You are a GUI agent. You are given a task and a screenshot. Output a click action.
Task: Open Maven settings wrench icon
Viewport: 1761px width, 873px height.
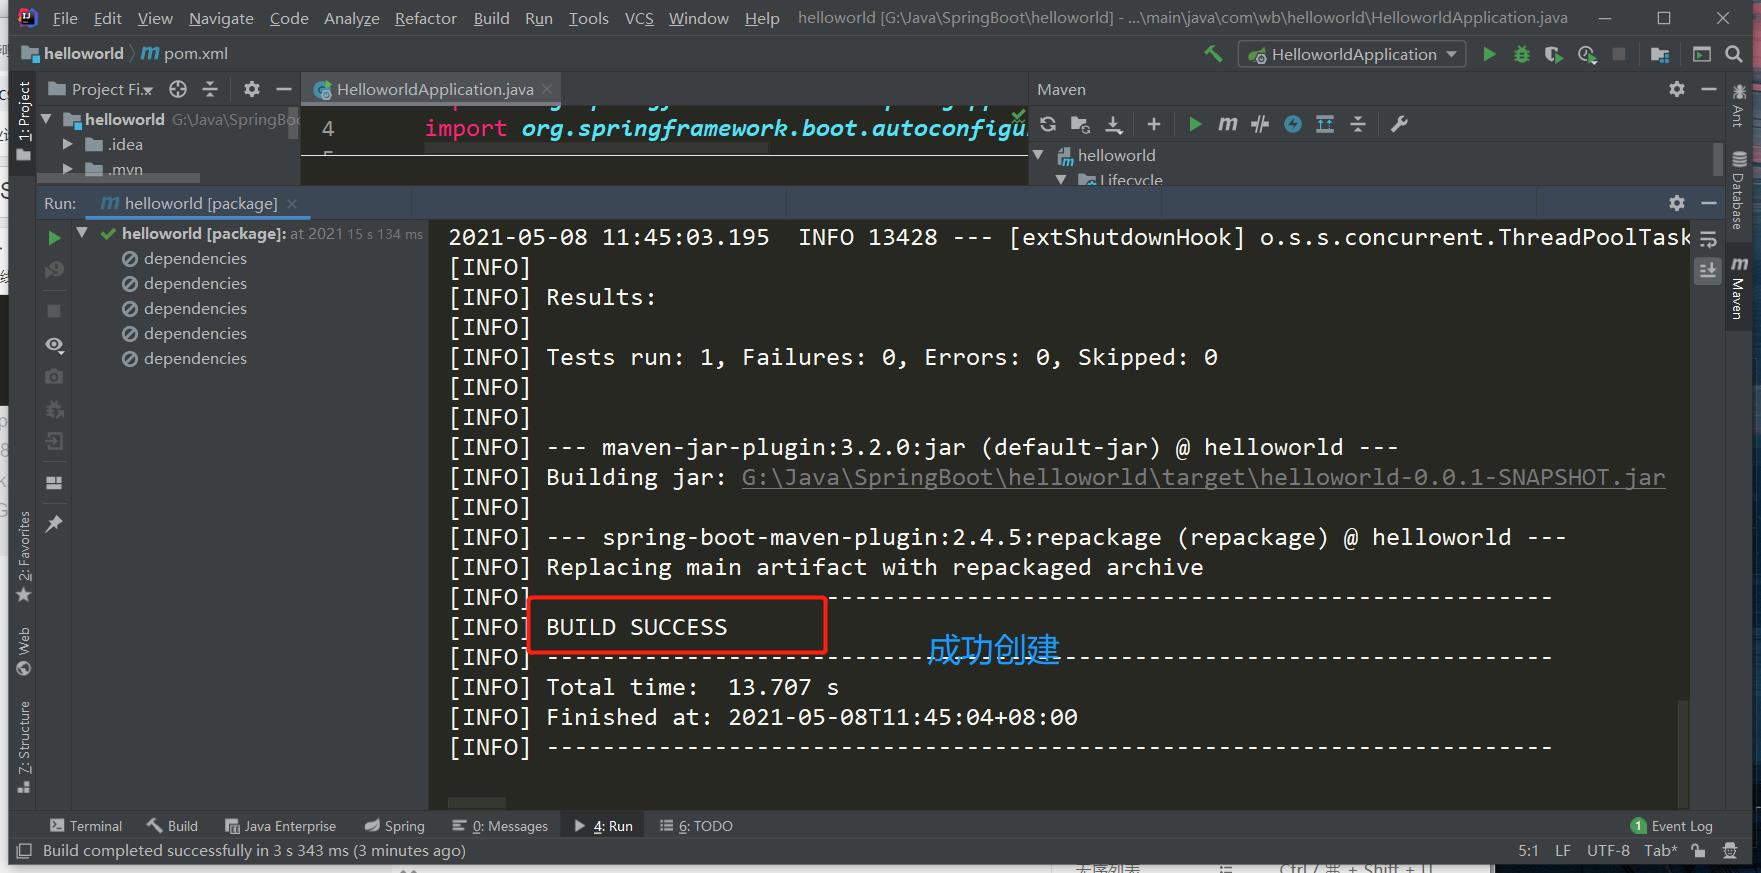coord(1399,124)
